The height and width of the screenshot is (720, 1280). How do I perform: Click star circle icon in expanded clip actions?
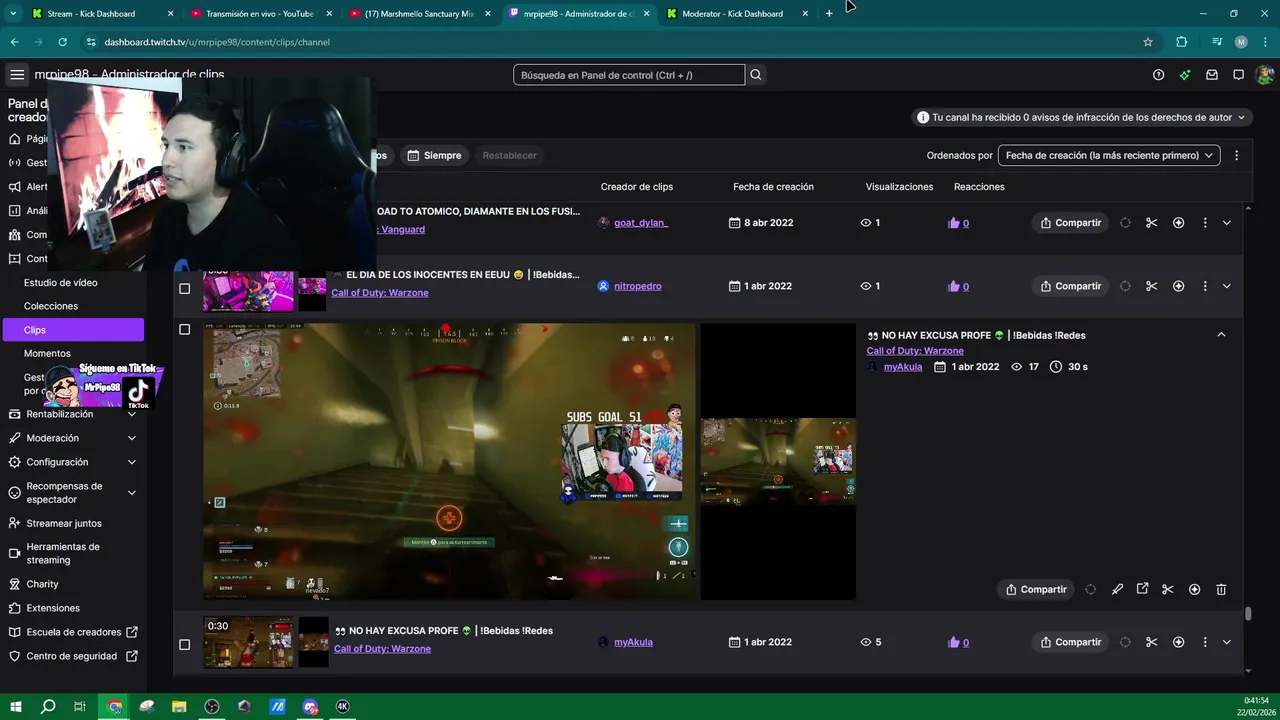[1194, 590]
